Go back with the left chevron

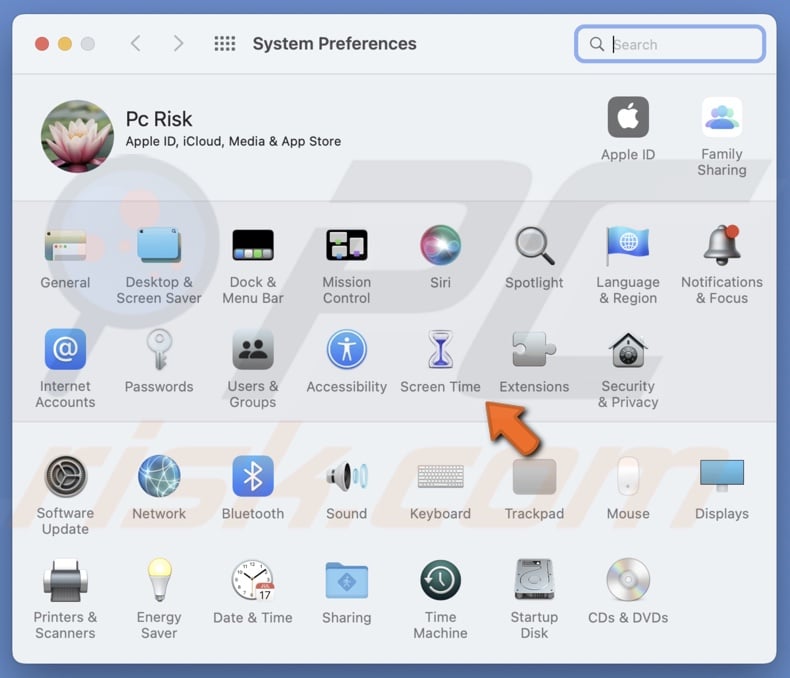(136, 44)
